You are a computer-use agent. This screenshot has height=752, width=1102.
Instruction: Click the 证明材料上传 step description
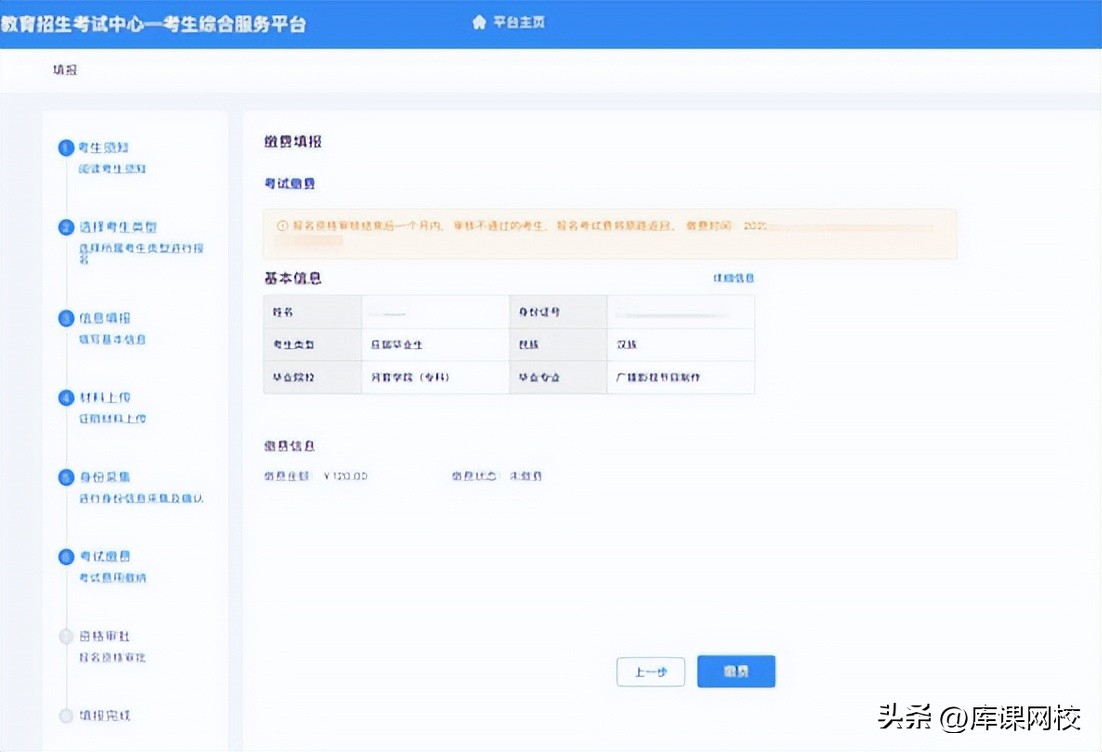point(112,419)
